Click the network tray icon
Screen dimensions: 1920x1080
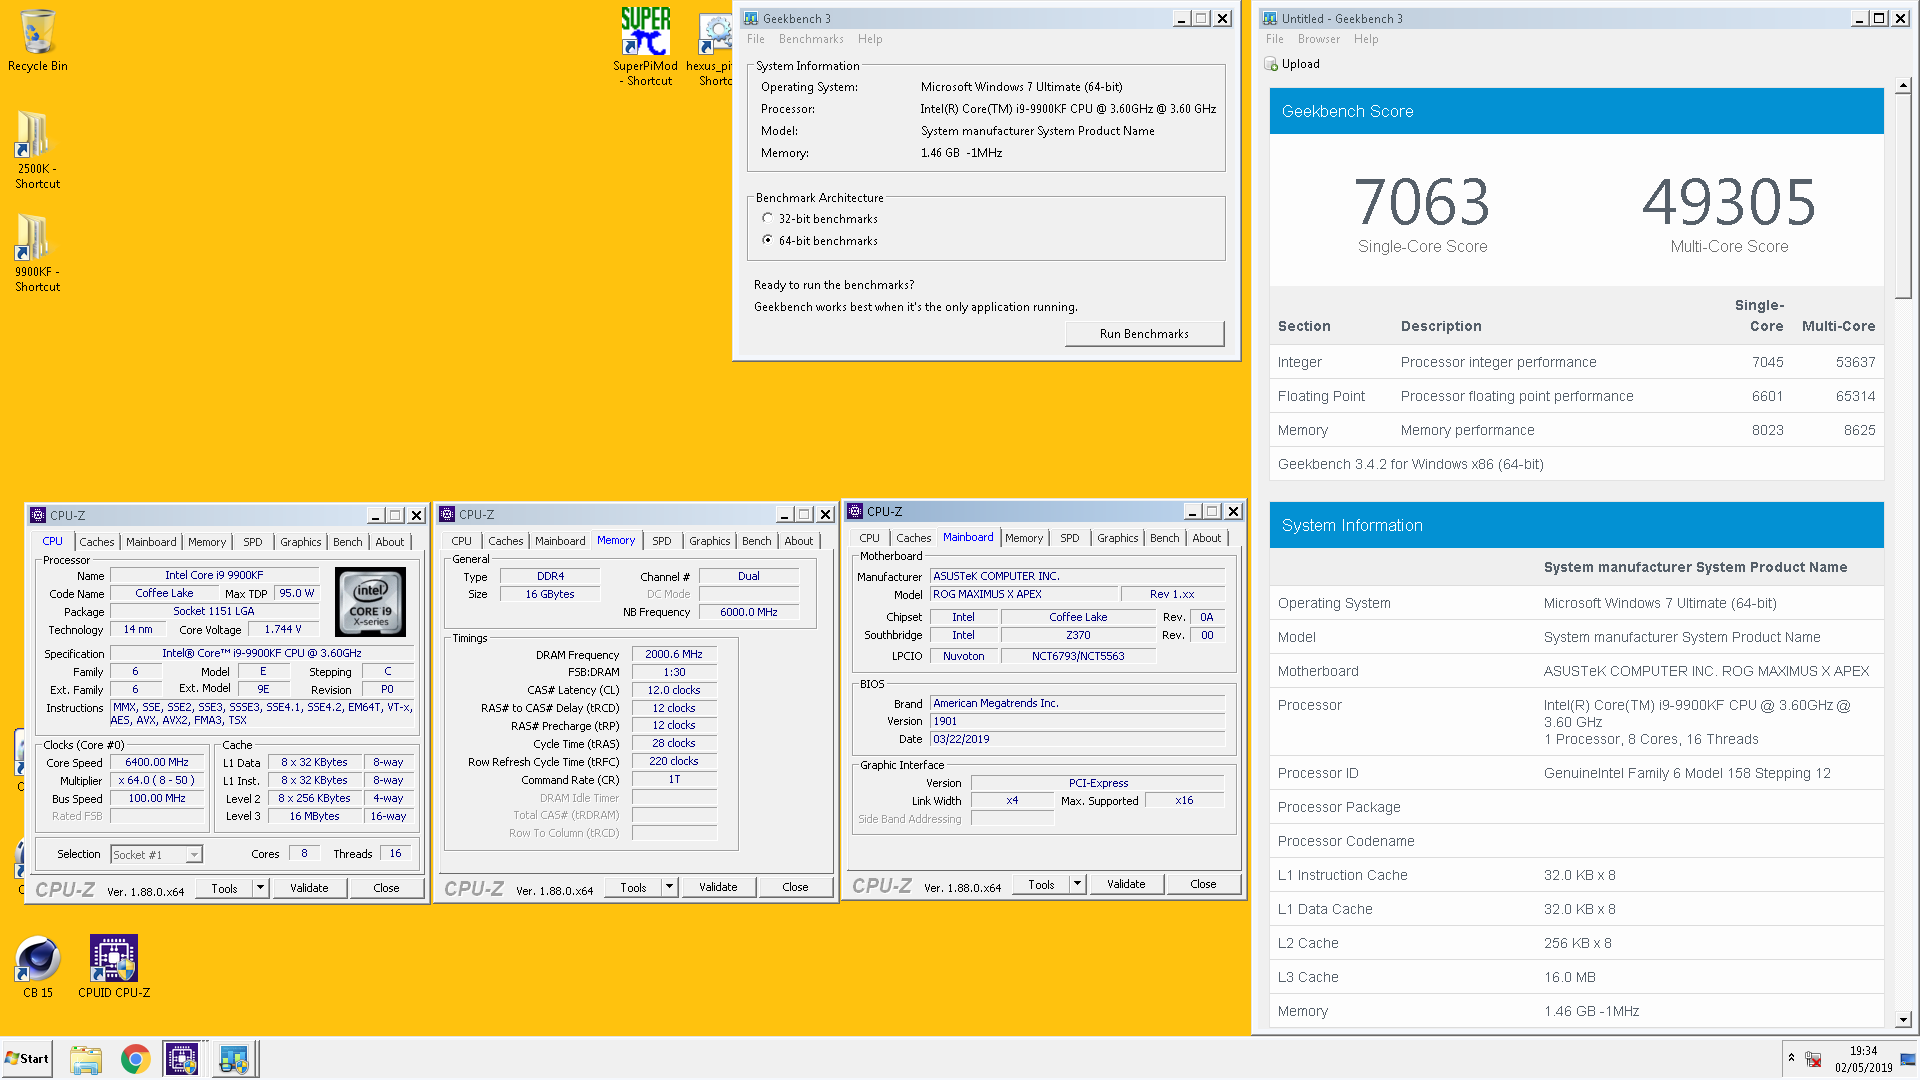click(1813, 1059)
